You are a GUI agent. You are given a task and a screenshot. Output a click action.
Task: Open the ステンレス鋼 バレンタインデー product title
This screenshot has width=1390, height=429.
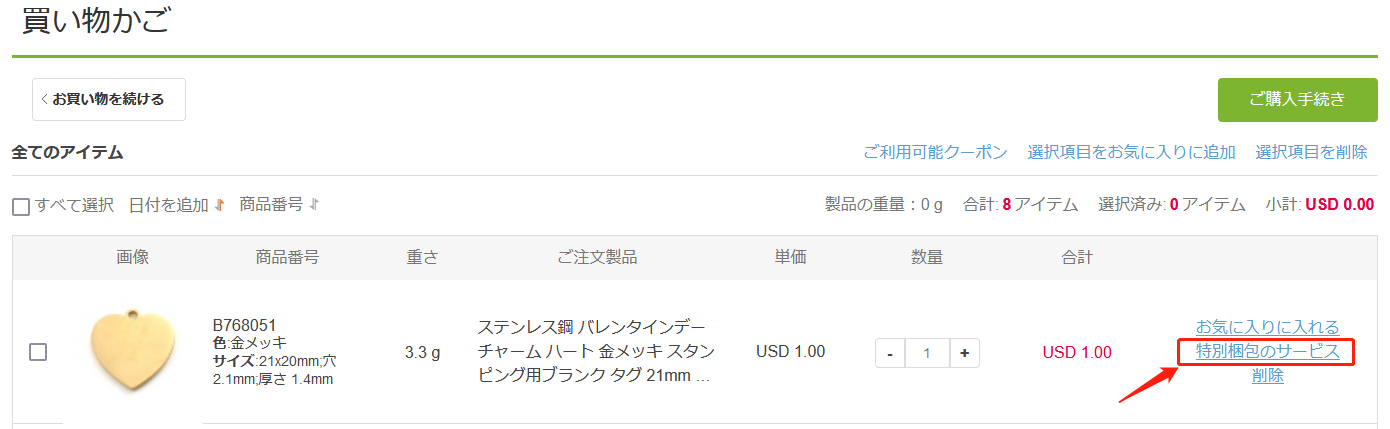(594, 352)
